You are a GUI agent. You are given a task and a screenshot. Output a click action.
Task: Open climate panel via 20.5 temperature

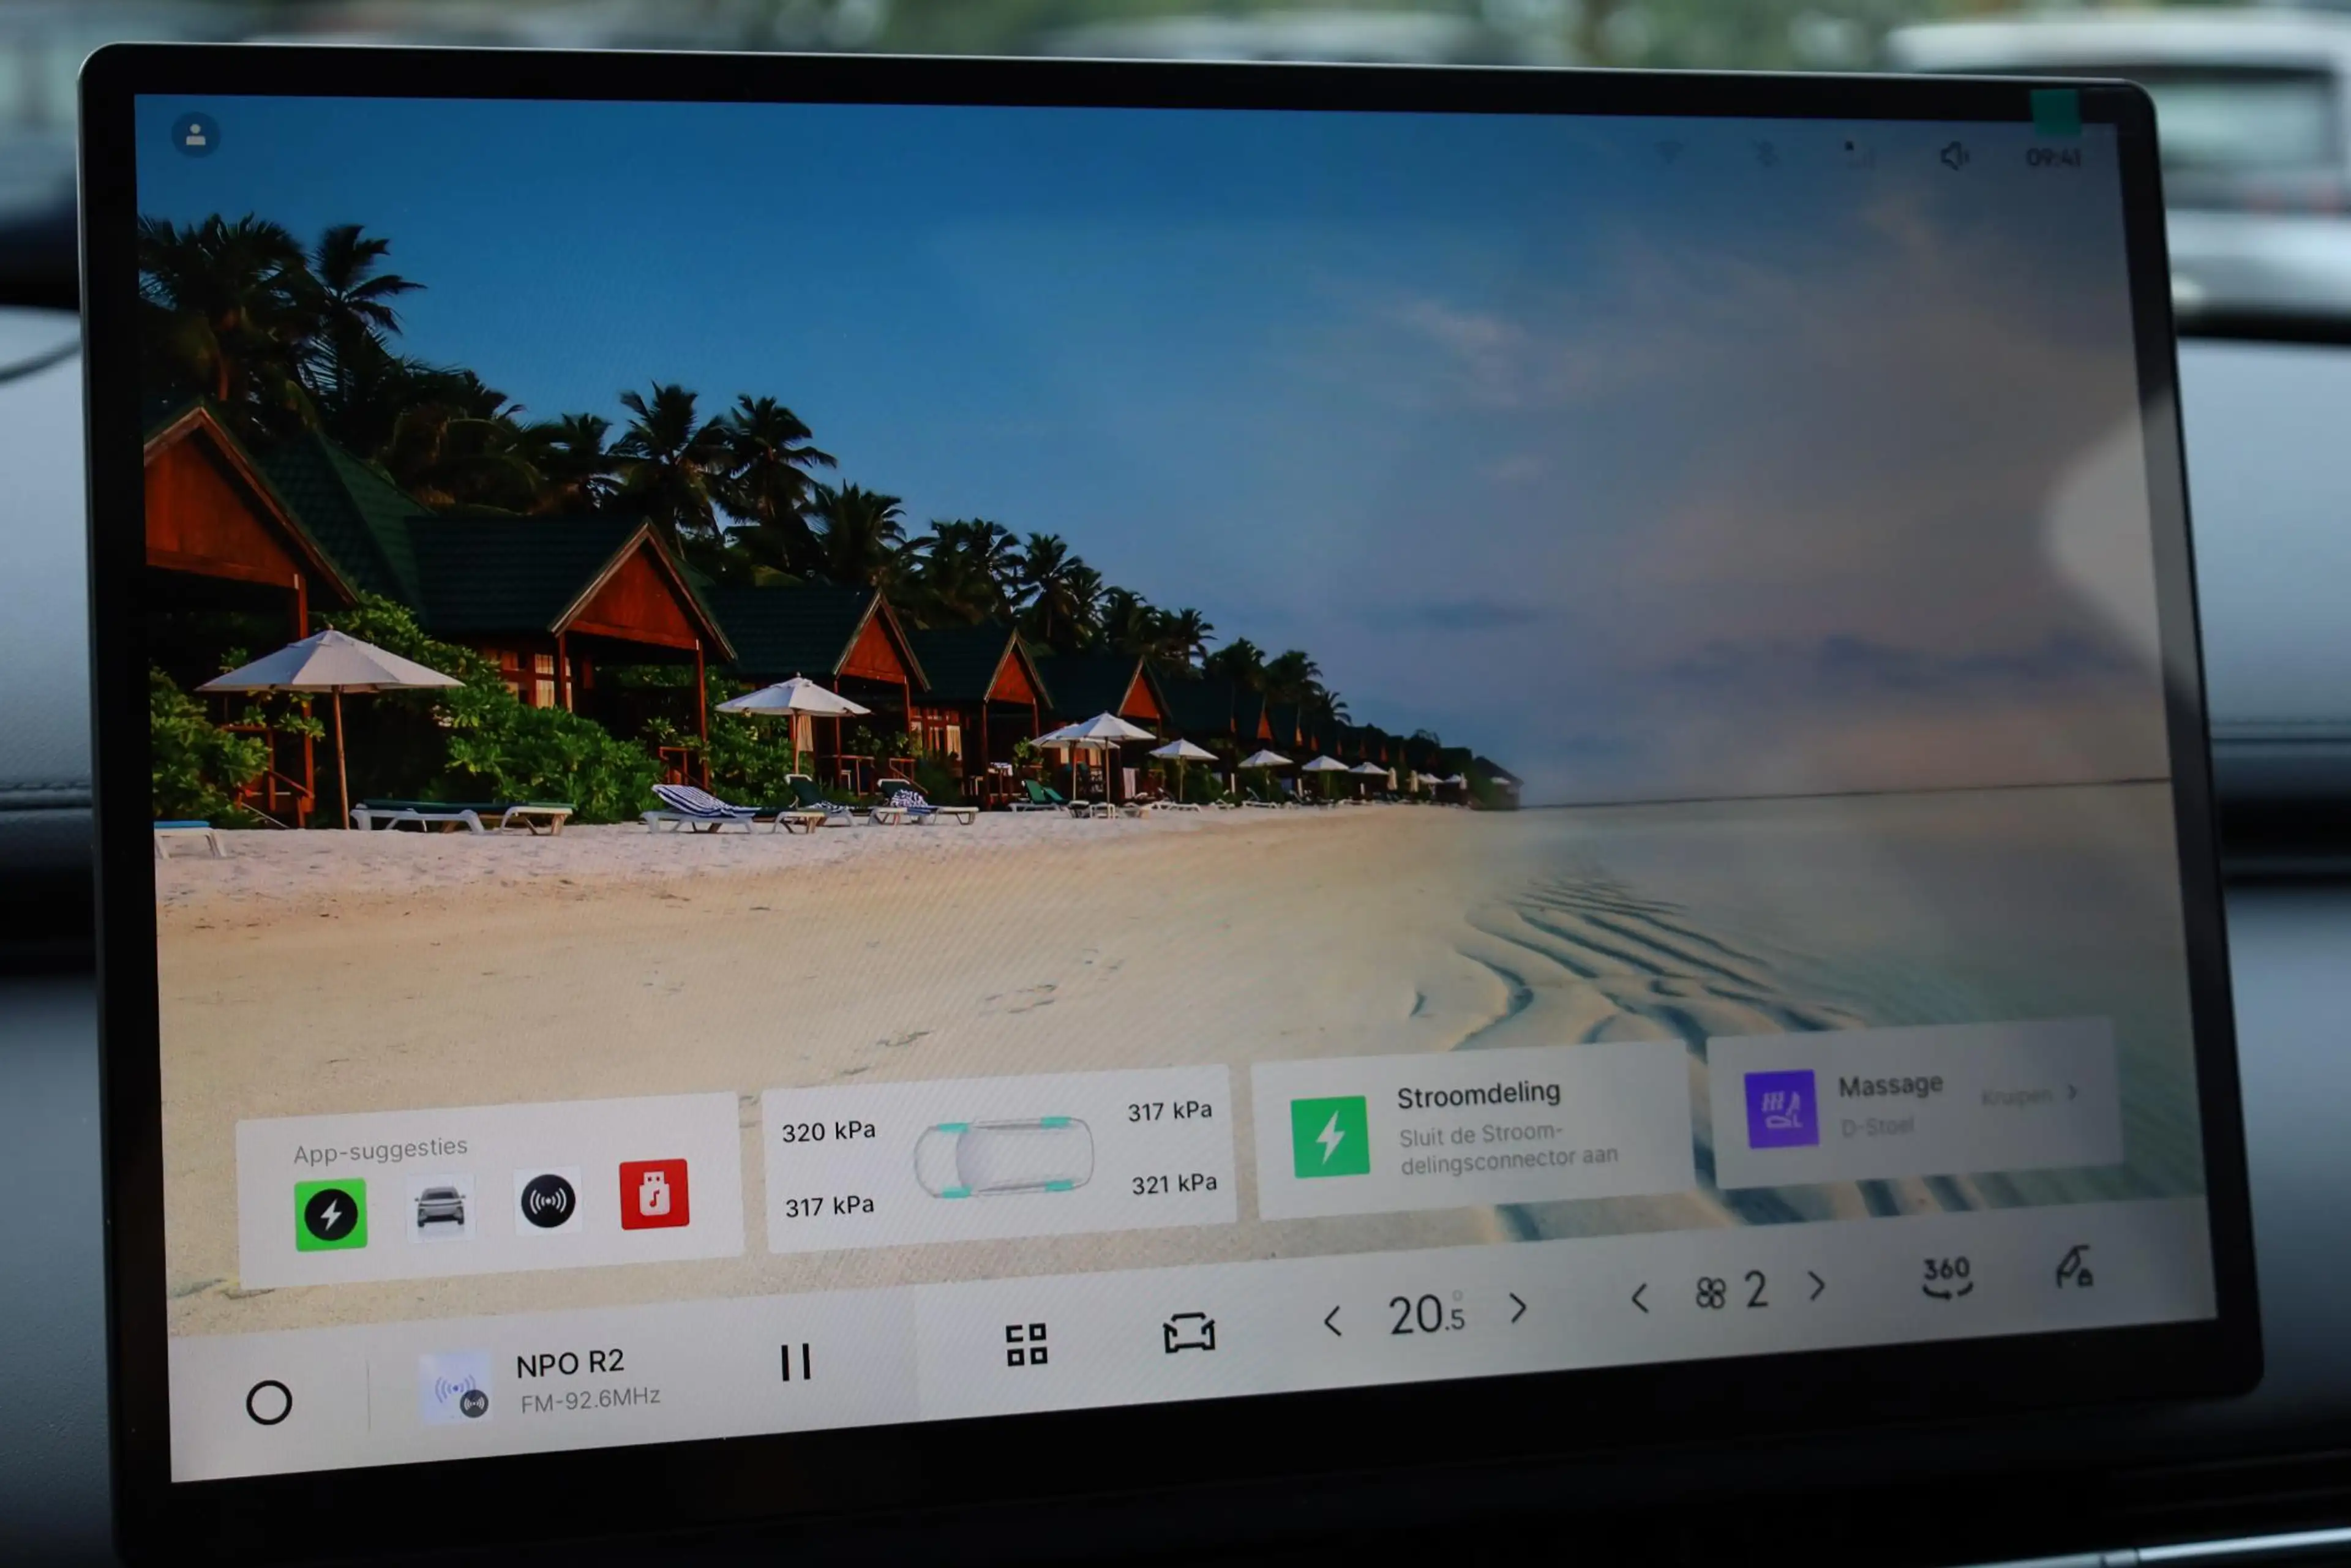pos(1426,1314)
